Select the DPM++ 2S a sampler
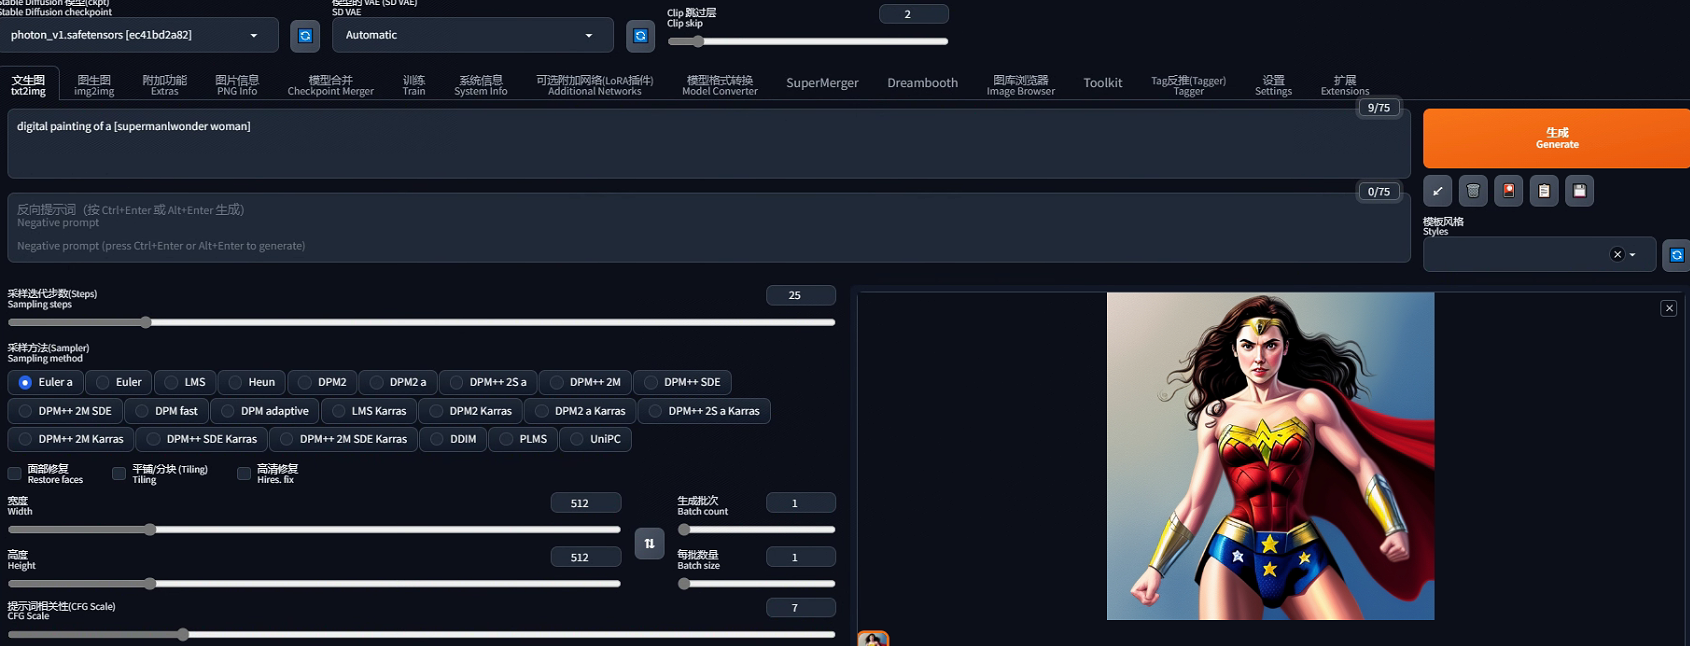 tap(488, 382)
